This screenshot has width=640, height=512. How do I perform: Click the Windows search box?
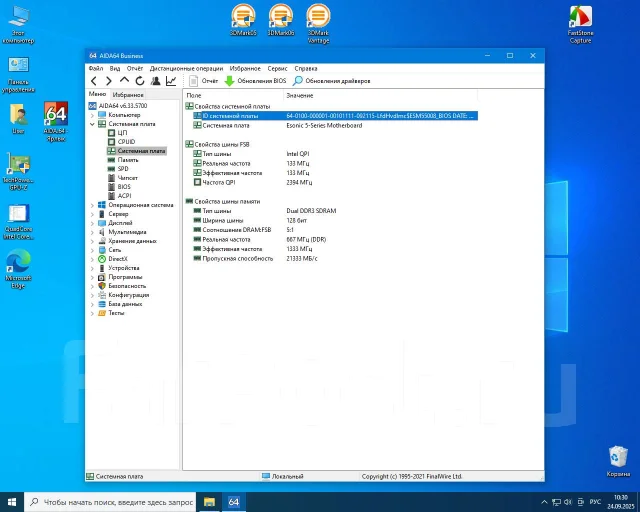click(x=110, y=502)
